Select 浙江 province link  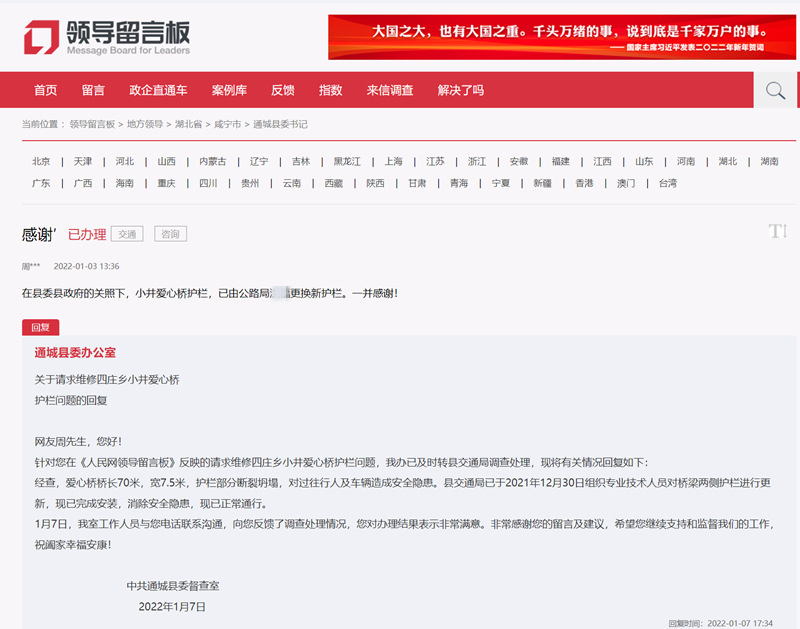point(477,161)
